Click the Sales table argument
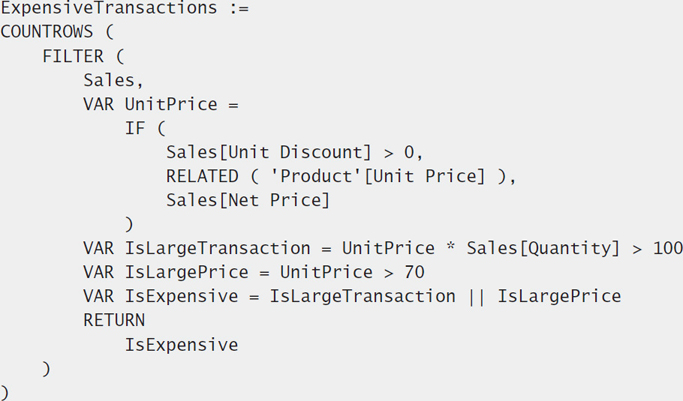Image resolution: width=683 pixels, height=401 pixels. click(109, 80)
